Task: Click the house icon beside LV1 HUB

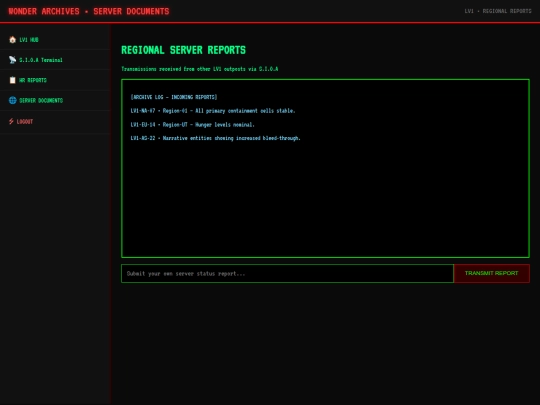Action: tap(12, 40)
